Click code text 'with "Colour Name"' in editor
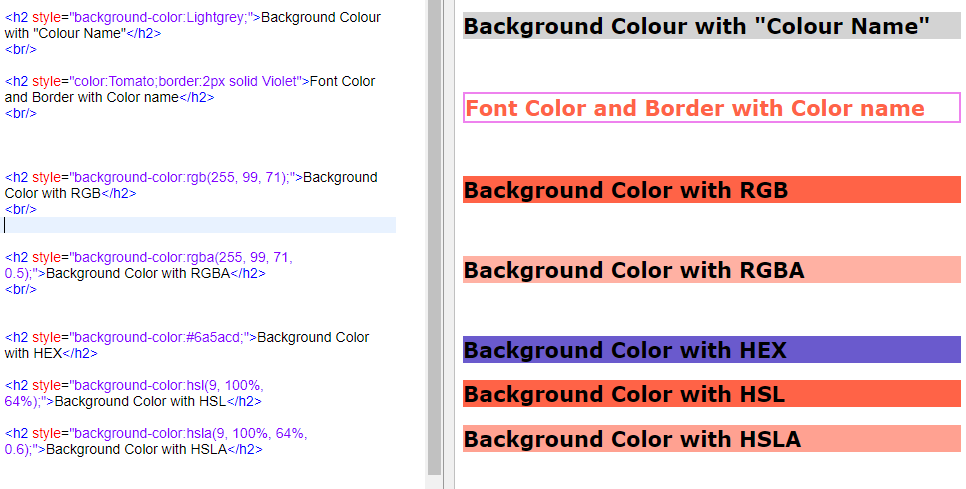This screenshot has height=489, width=966. [x=65, y=33]
